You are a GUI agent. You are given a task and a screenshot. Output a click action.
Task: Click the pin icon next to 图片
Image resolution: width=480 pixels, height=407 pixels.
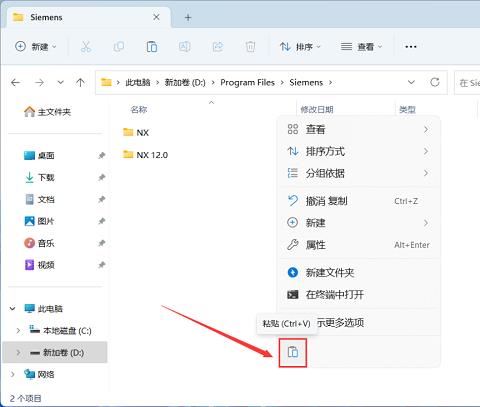[102, 221]
